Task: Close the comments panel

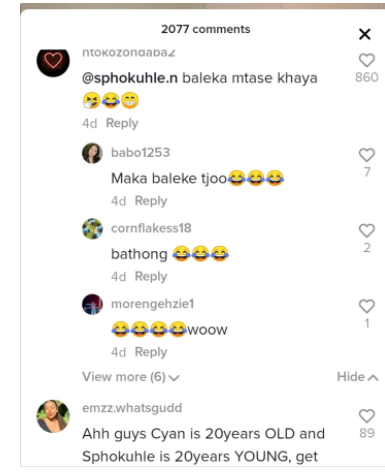Action: tap(365, 34)
